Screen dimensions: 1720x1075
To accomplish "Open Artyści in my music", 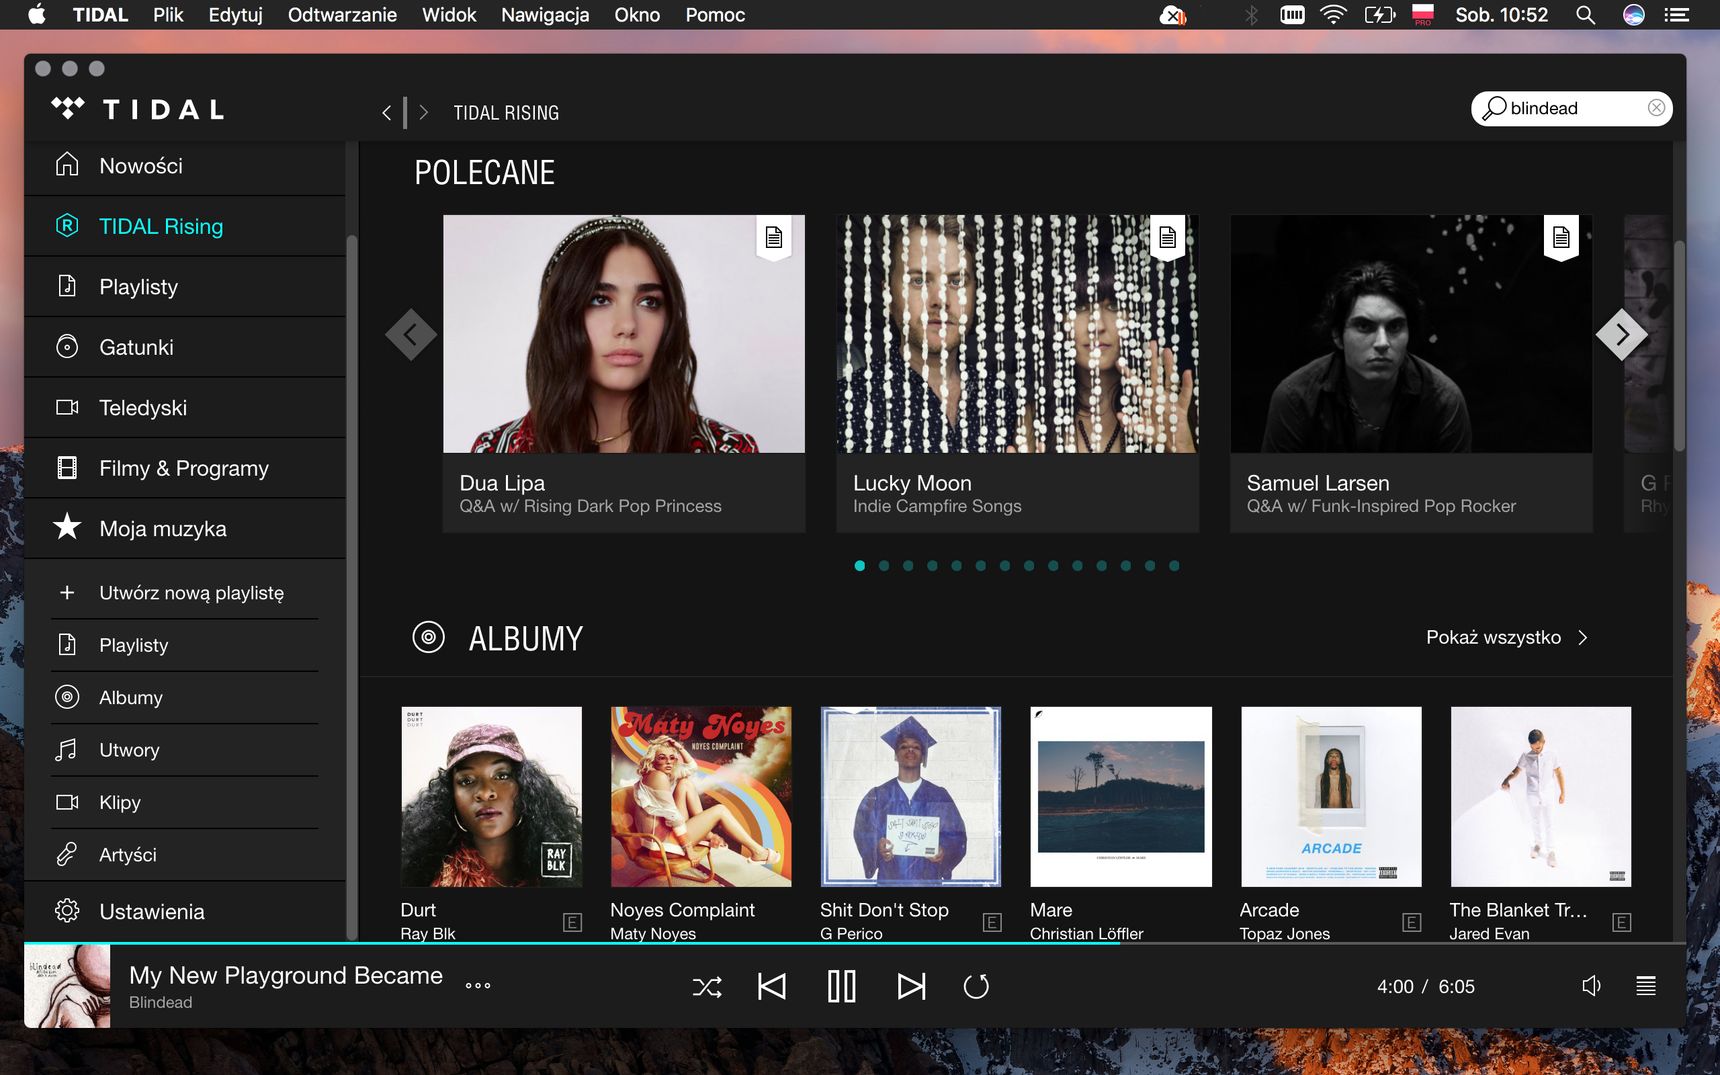I will (x=186, y=854).
